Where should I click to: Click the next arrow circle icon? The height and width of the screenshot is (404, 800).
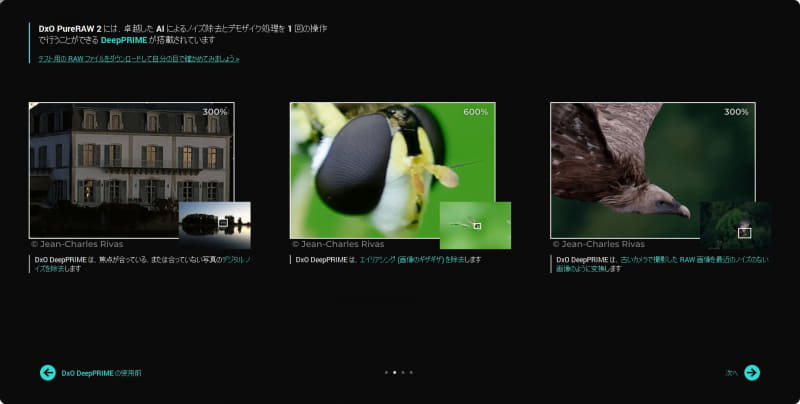click(752, 373)
